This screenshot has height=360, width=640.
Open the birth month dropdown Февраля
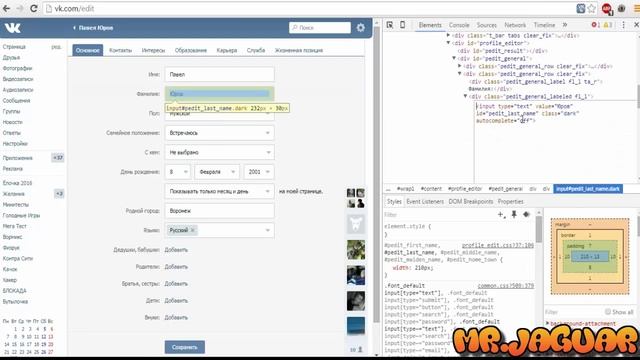[217, 172]
